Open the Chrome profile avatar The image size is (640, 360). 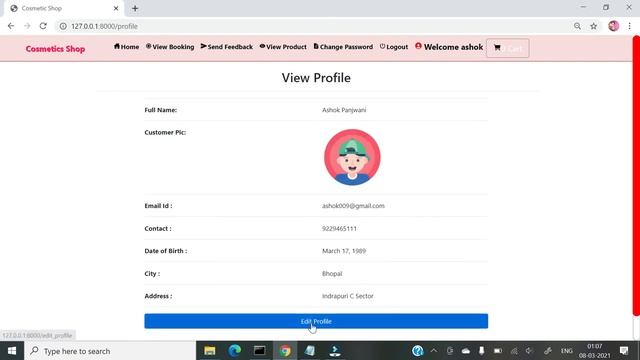pos(613,26)
